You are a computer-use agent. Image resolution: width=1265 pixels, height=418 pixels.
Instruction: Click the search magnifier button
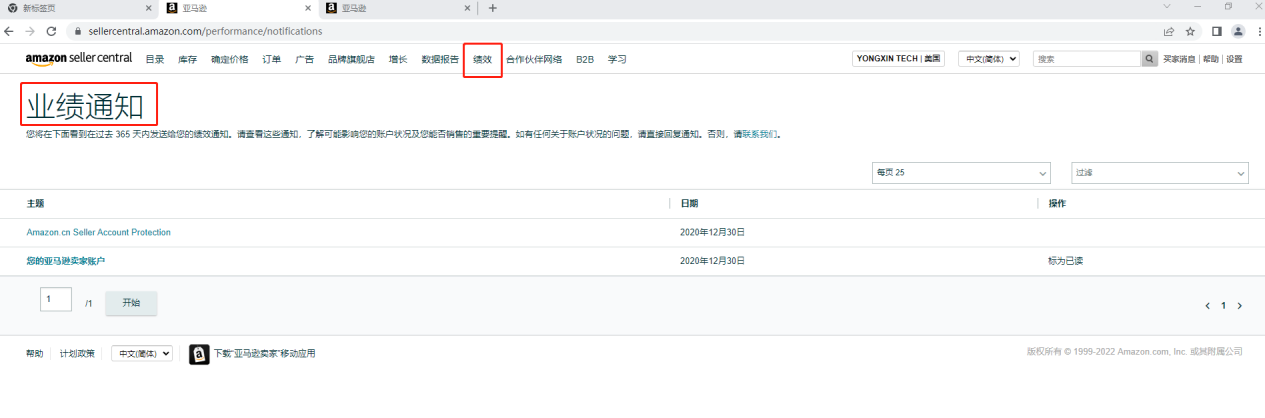point(1150,59)
